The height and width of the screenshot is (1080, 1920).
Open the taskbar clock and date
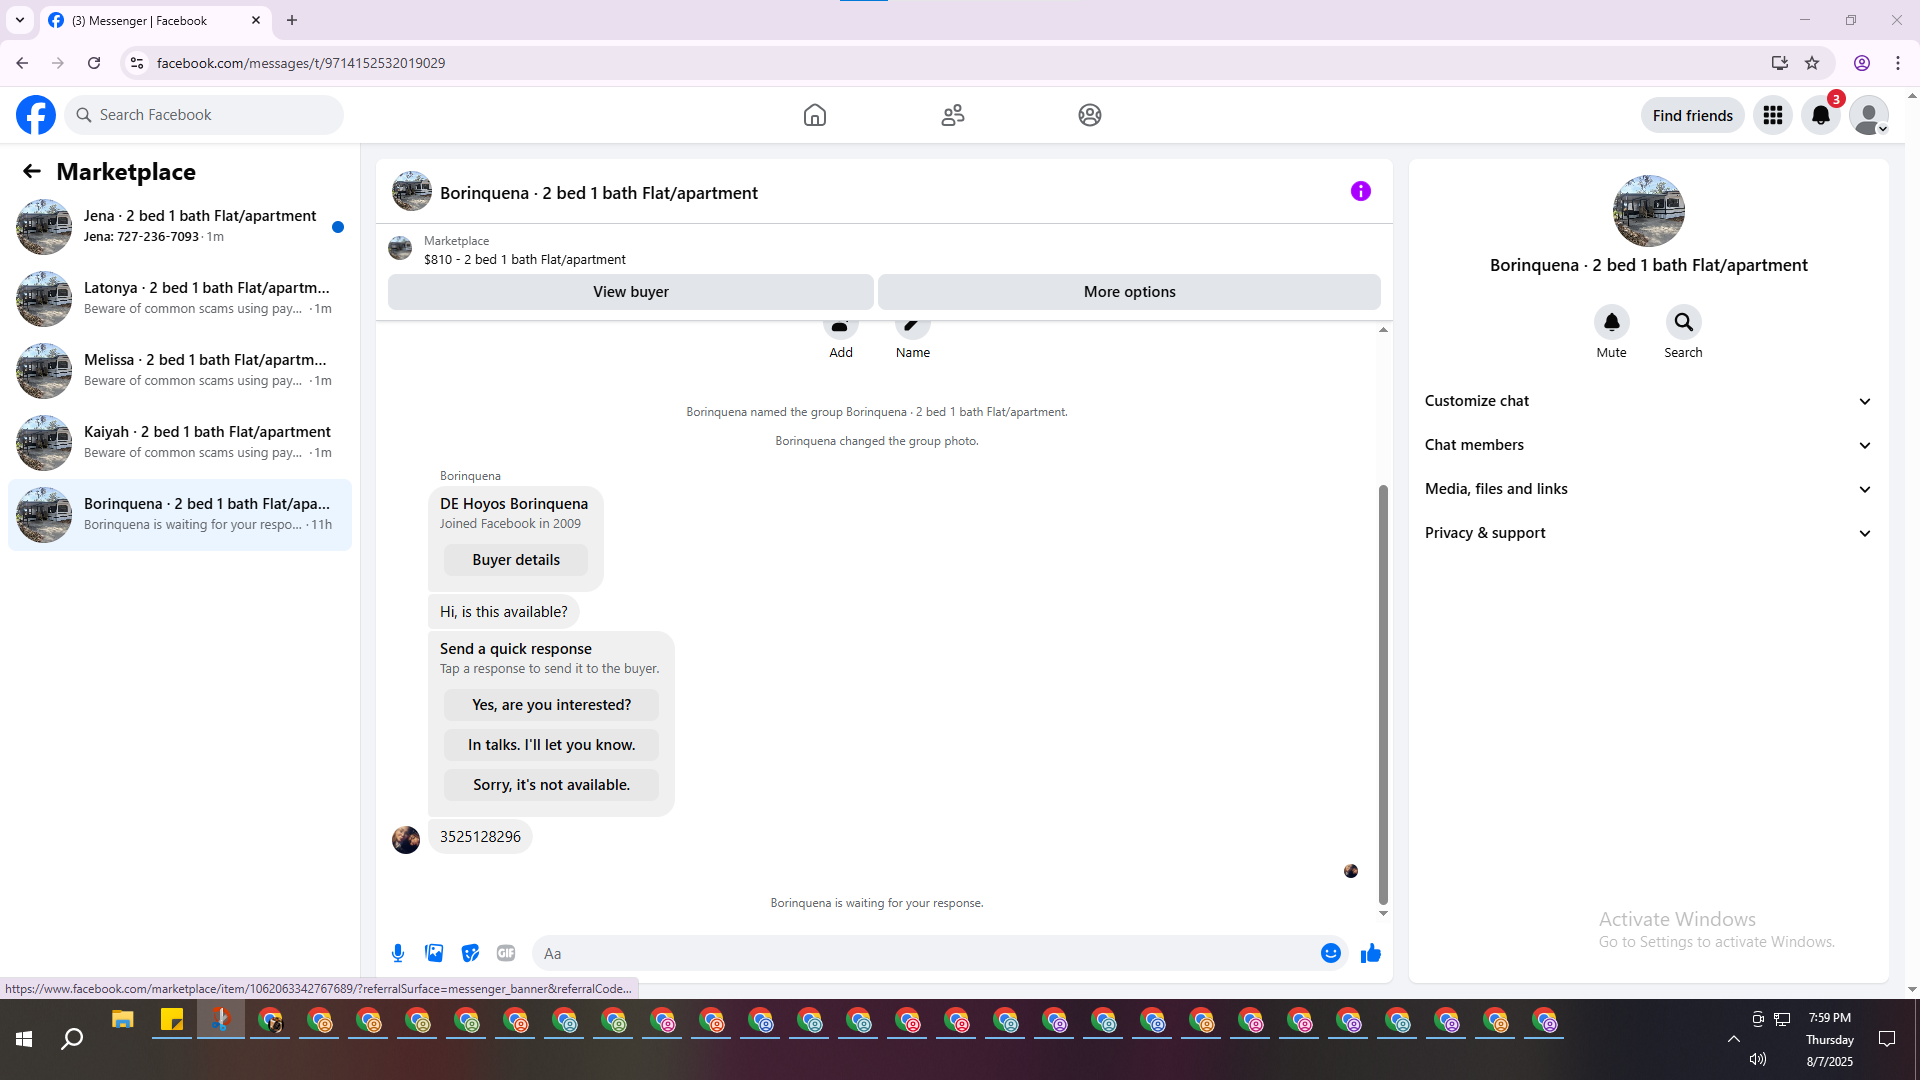[1830, 1040]
